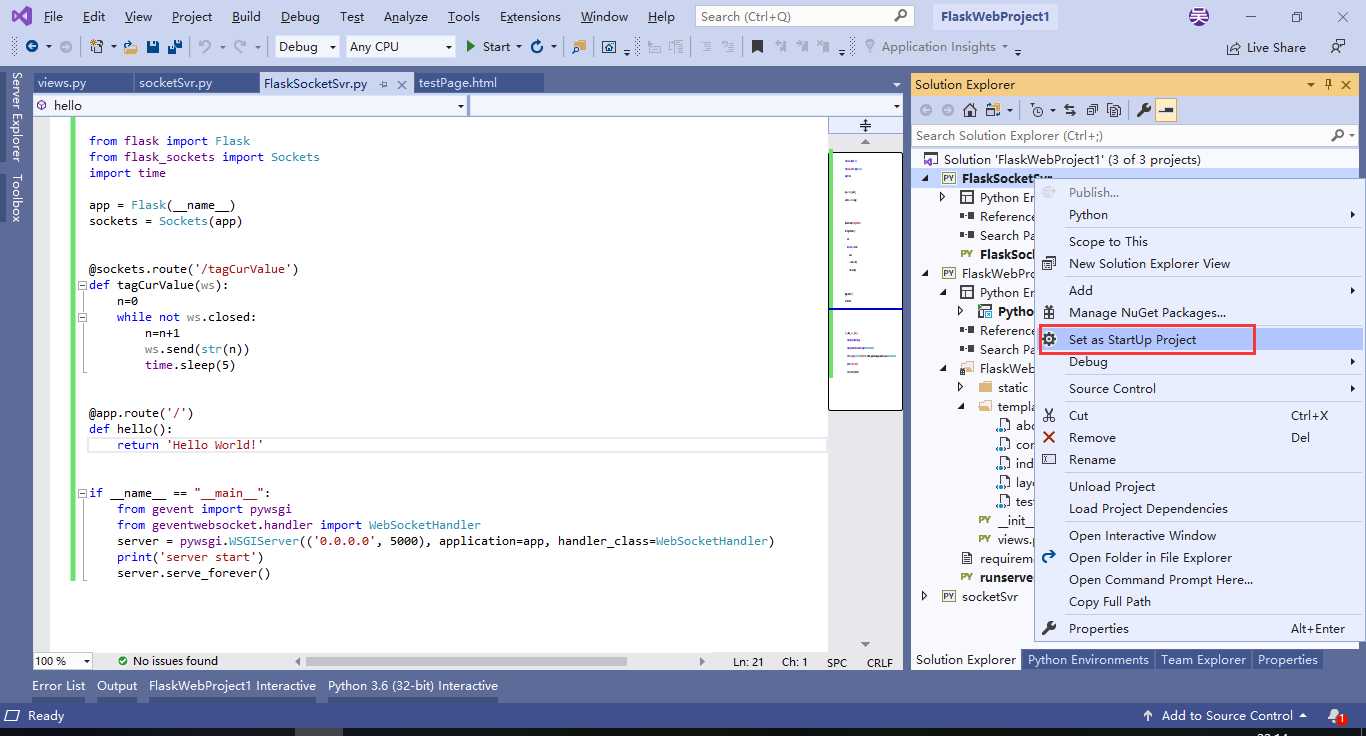Click the Search Solution Explorer field
This screenshot has height=736, width=1366.
(x=1135, y=135)
